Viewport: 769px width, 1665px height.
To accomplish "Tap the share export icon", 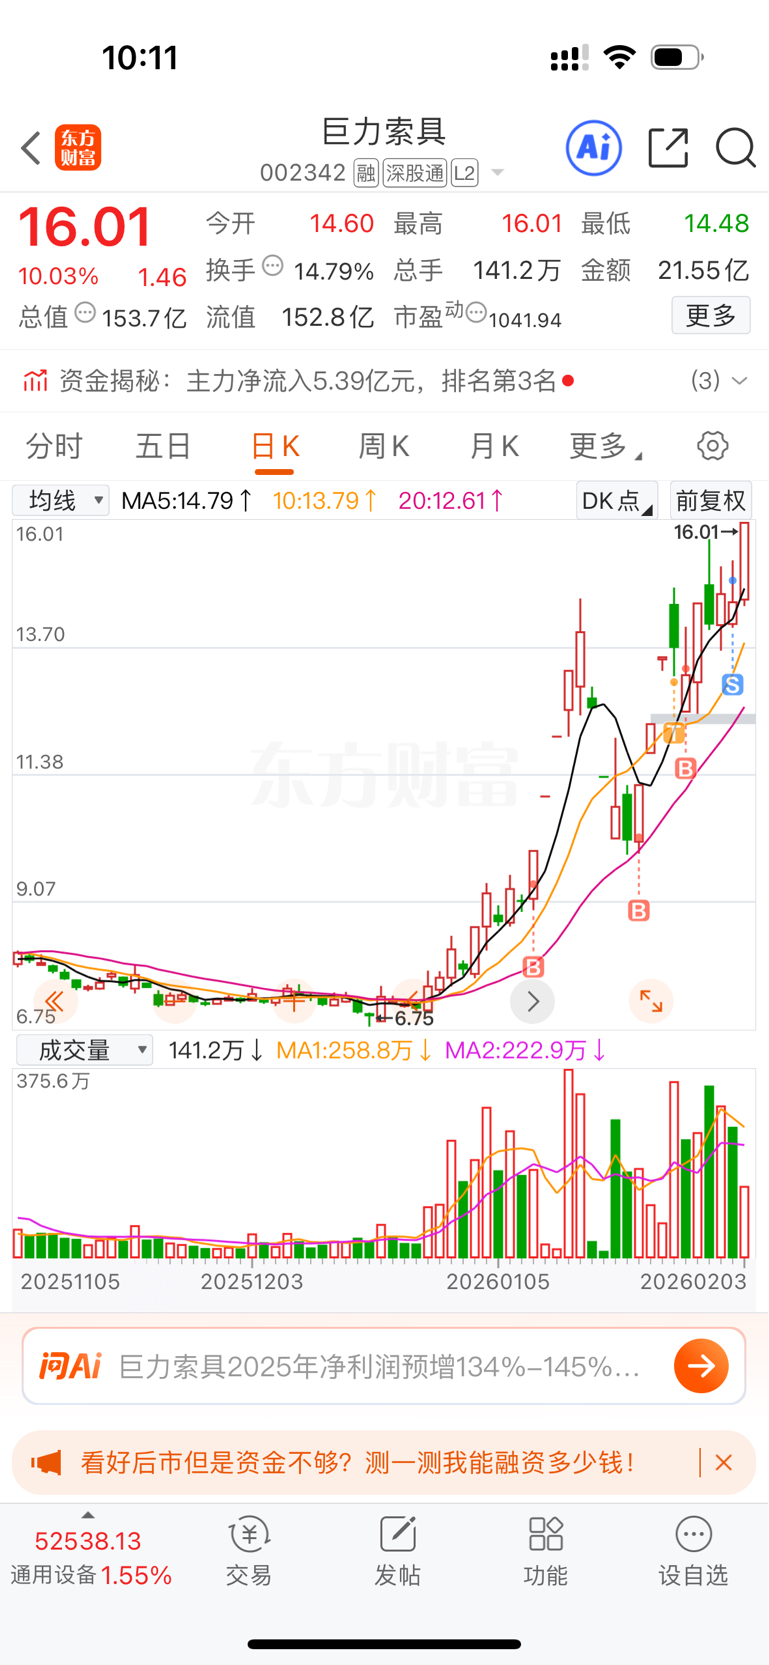I will coord(668,148).
